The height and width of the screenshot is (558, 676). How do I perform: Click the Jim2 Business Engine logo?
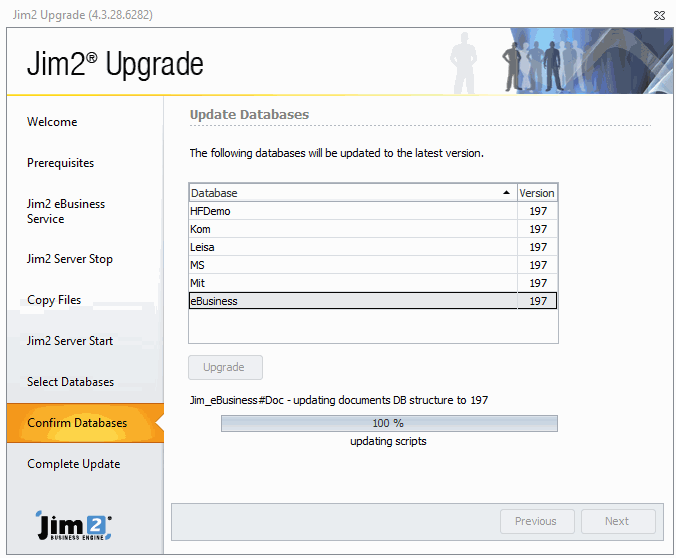[74, 526]
